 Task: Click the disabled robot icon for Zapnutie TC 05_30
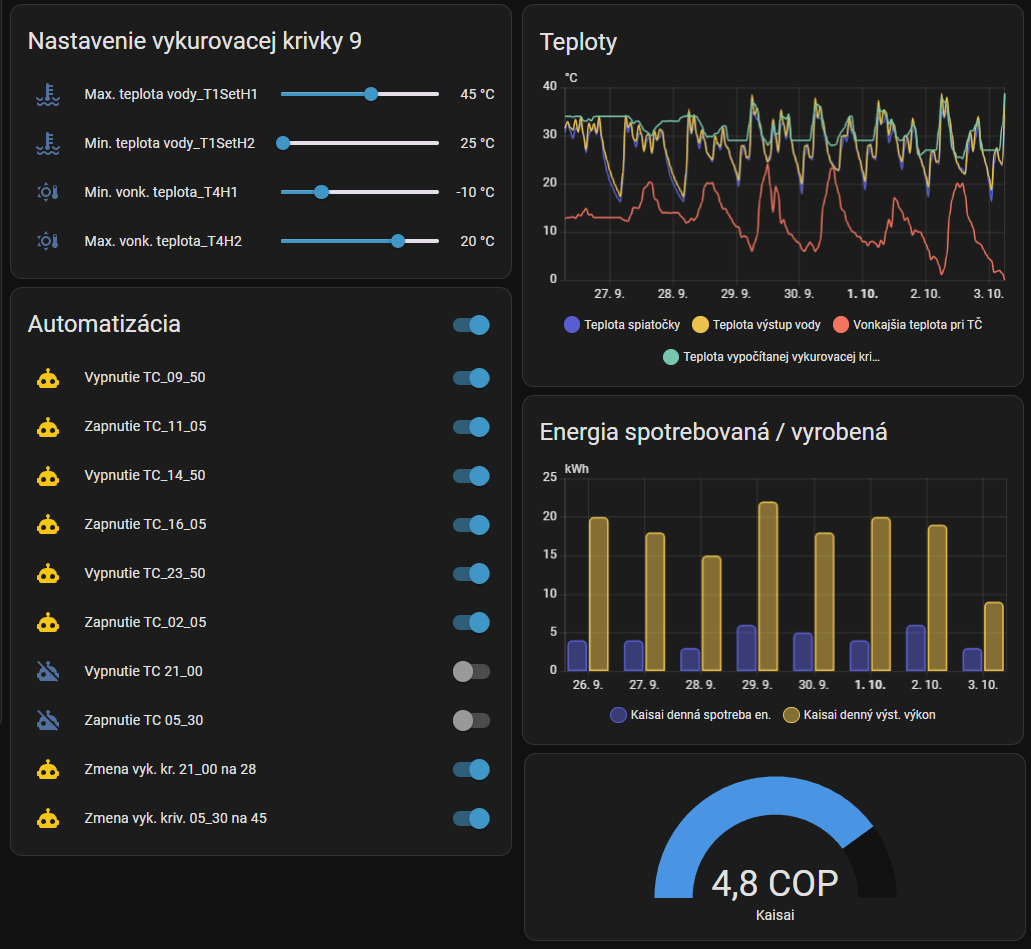coord(47,721)
